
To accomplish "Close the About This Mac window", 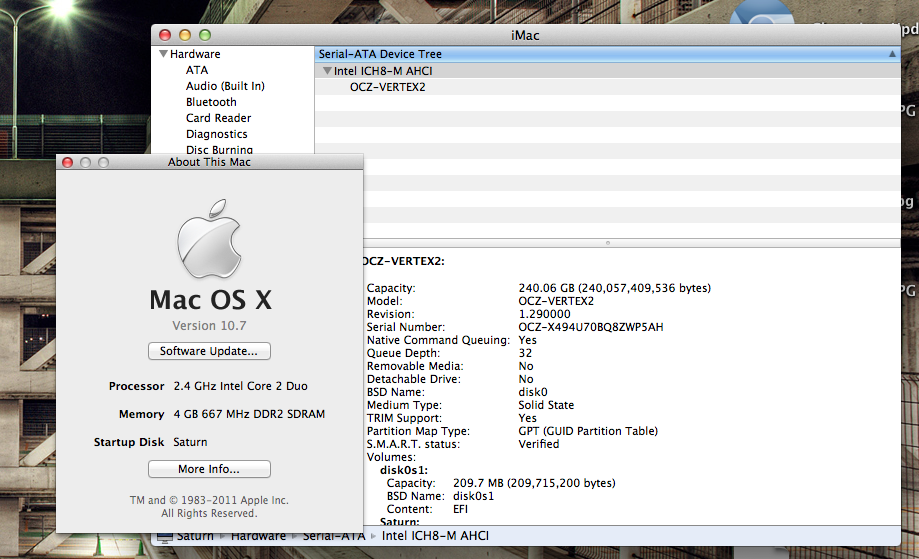I will click(67, 162).
